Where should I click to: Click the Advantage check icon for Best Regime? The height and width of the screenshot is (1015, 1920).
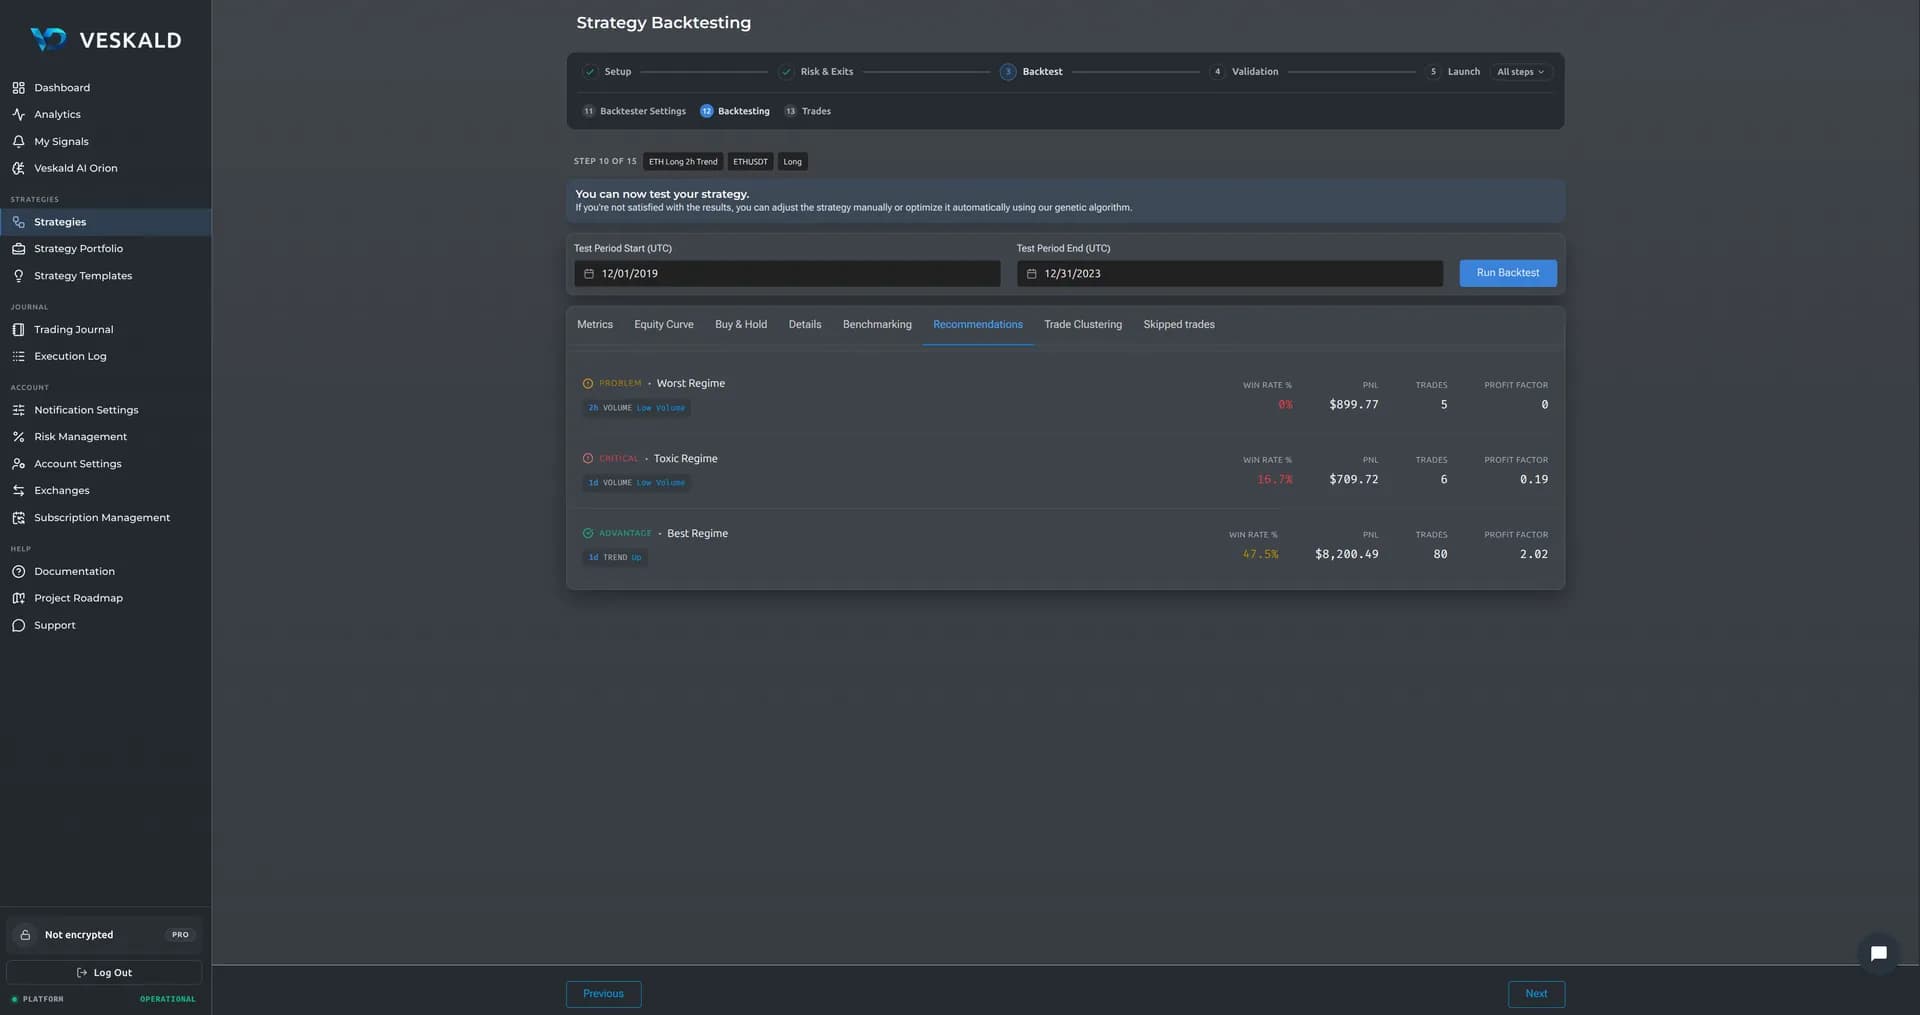[x=588, y=534]
